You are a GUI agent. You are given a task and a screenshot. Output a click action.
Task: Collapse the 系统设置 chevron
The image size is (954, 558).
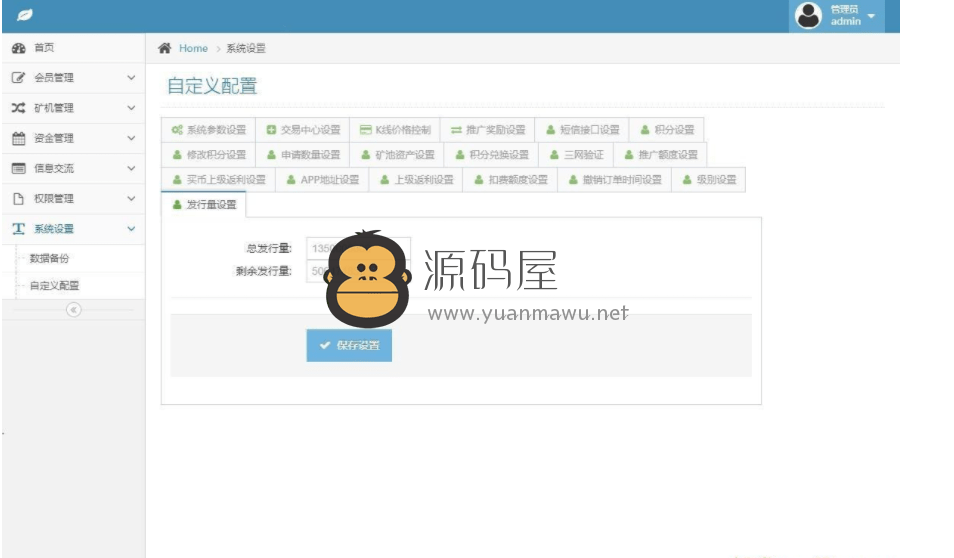pyautogui.click(x=131, y=228)
